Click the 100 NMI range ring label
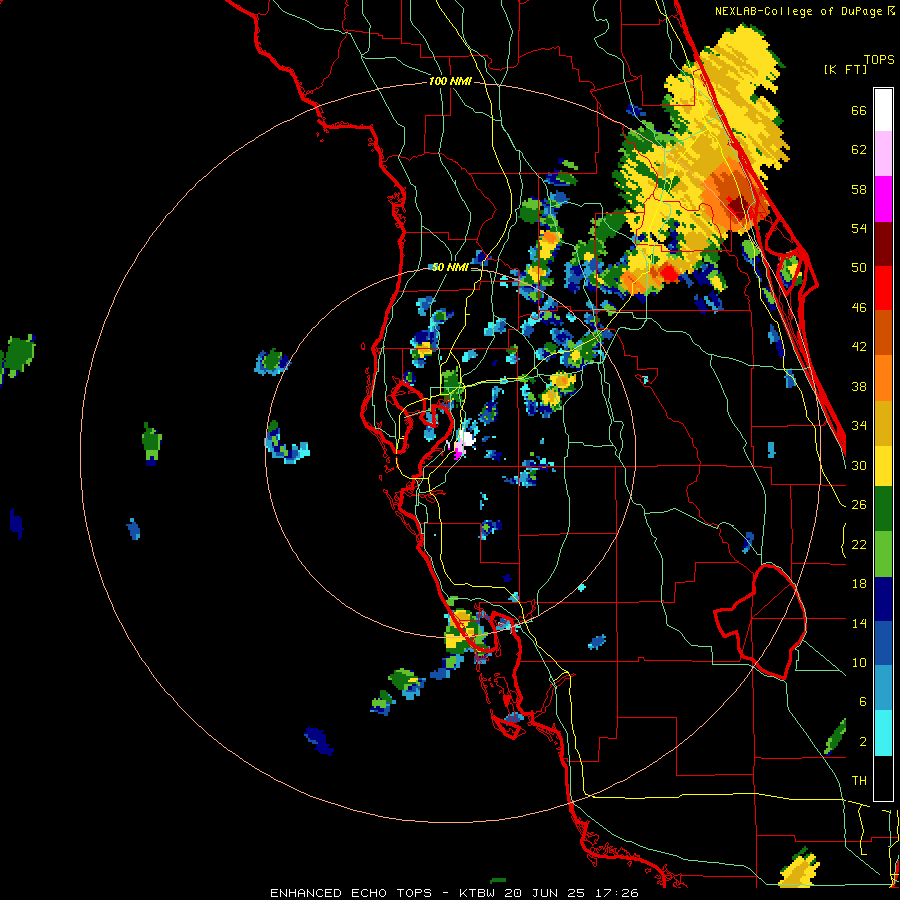Image resolution: width=900 pixels, height=900 pixels. tap(450, 82)
